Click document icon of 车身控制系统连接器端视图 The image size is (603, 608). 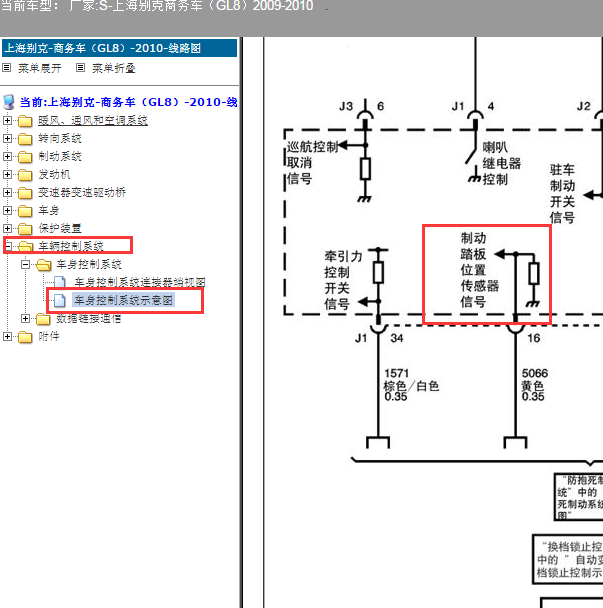(x=59, y=282)
